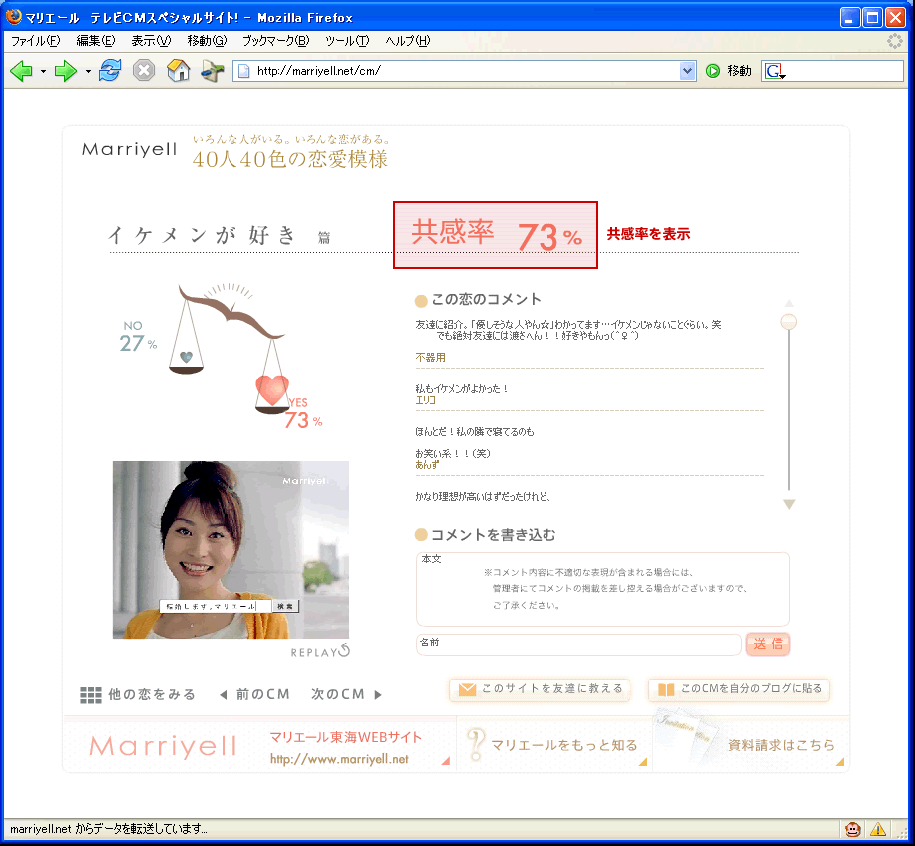Click the Stop loading icon
The height and width of the screenshot is (846, 915).
144,71
